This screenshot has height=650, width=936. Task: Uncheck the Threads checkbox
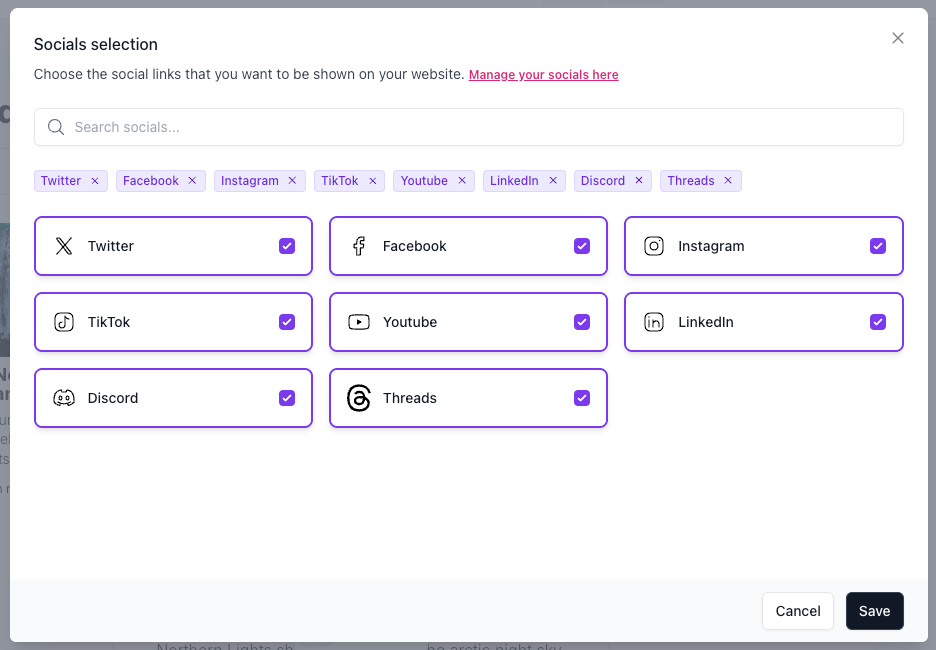[582, 398]
